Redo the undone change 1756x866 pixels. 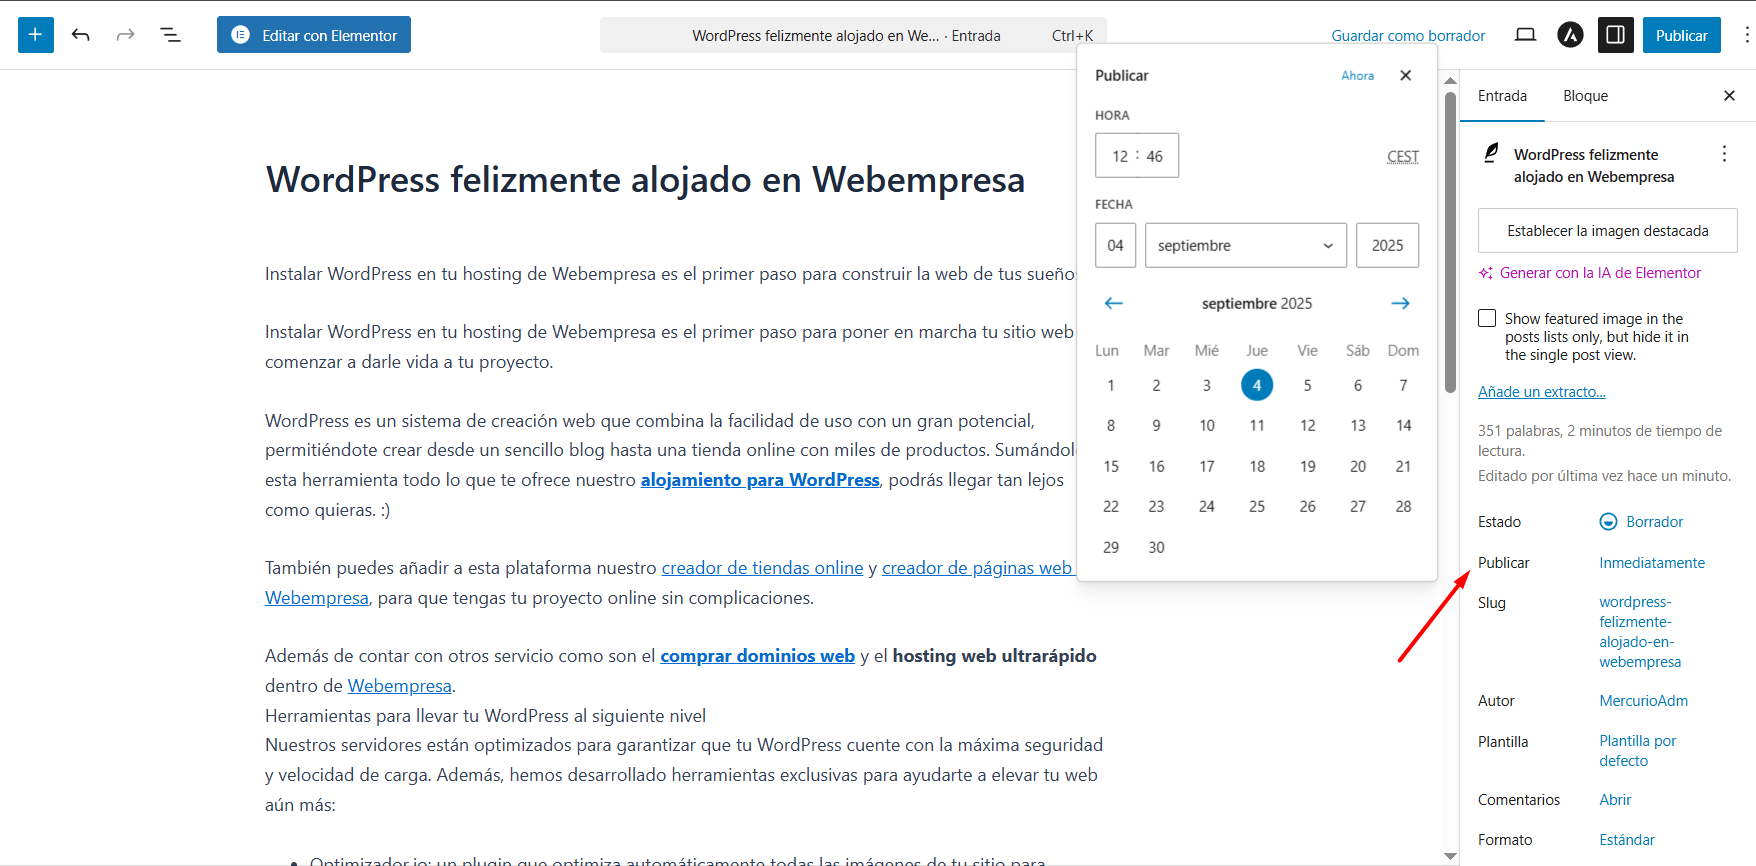pos(125,35)
